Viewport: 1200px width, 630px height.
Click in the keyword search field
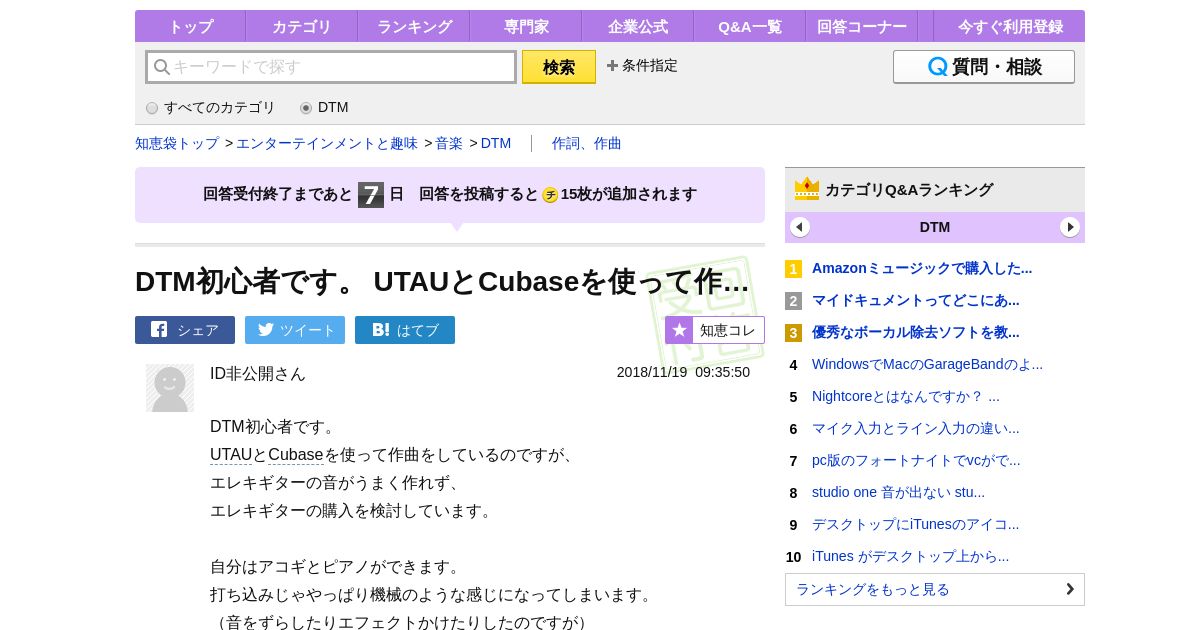pos(340,67)
